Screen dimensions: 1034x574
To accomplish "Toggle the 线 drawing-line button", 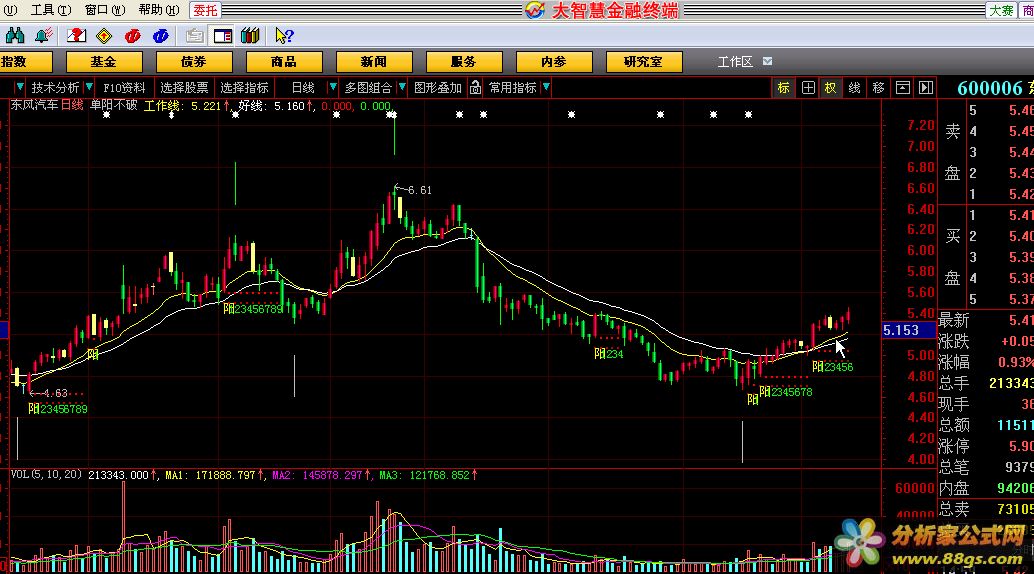I will (x=855, y=88).
